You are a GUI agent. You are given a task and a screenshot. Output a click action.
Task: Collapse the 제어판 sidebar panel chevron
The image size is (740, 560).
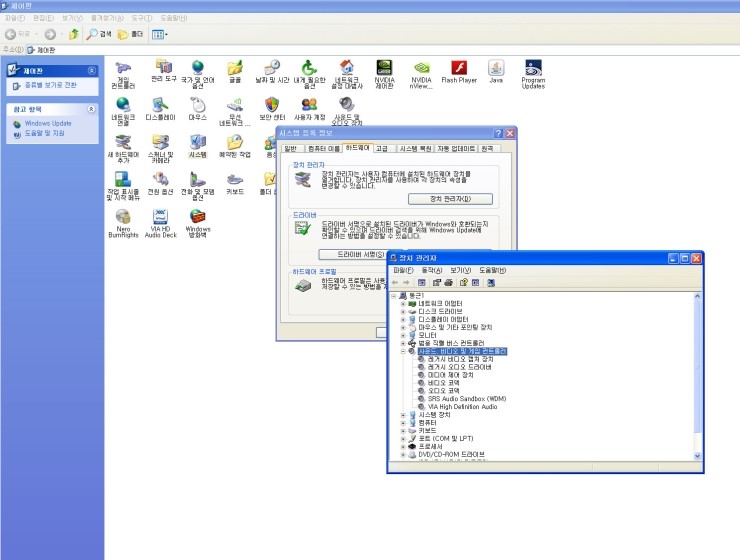tap(92, 71)
